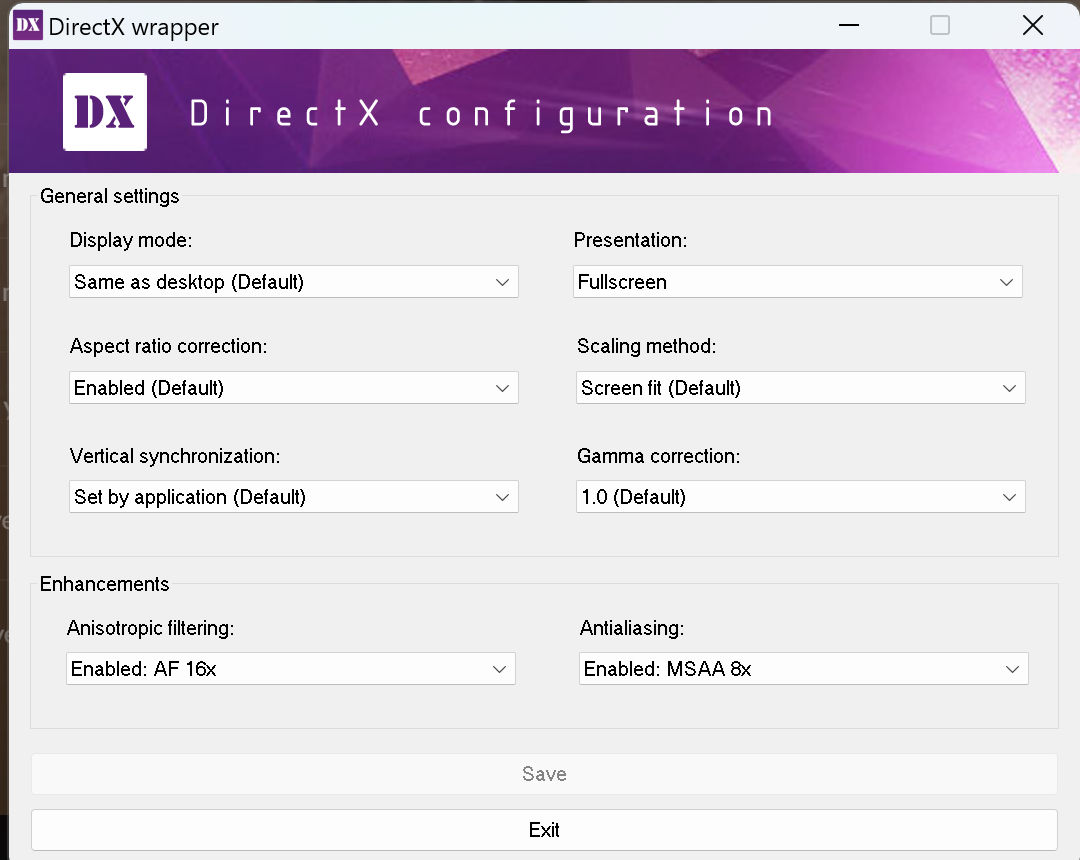Minimize the DirectX wrapper window
1080x860 pixels.
(849, 25)
